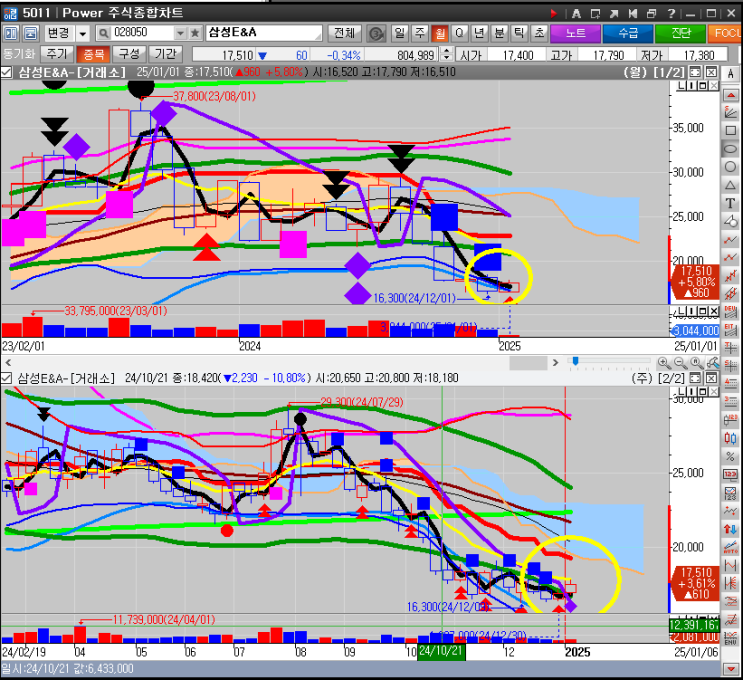Click the second layout icon at top left
Image resolution: width=743 pixels, height=680 pixels.
31,33
